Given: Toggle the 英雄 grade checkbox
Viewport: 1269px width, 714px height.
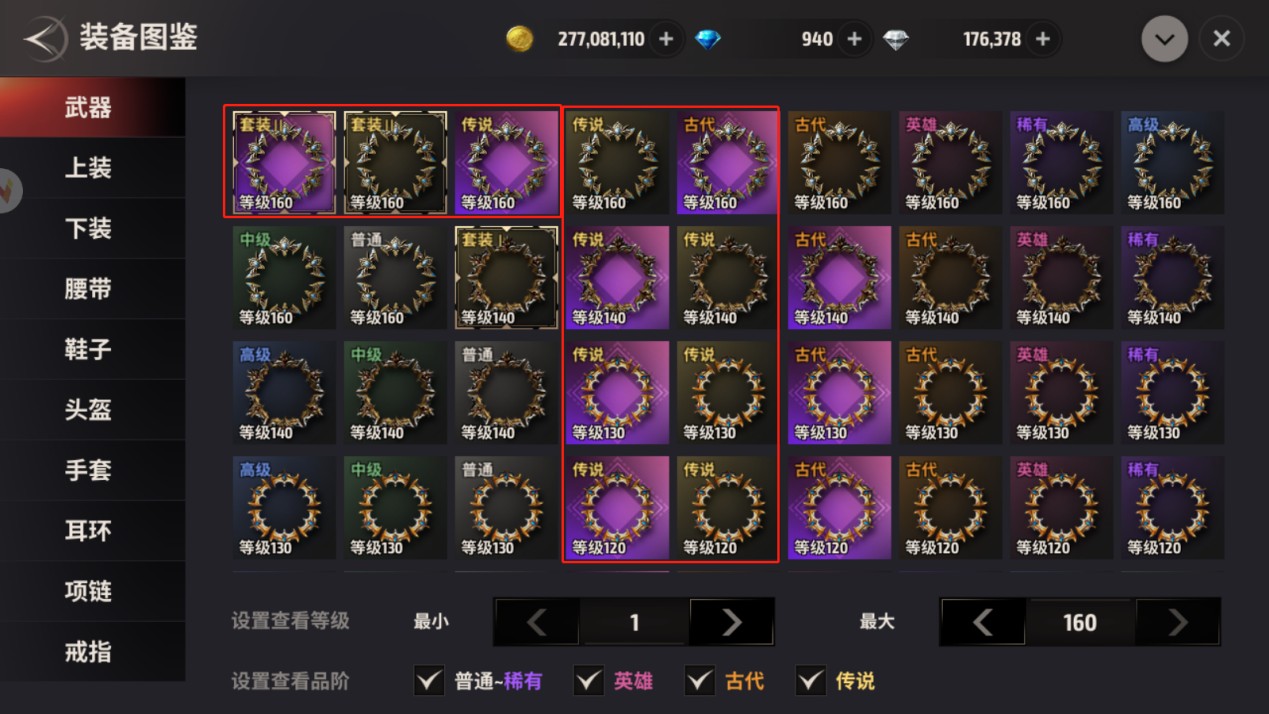Looking at the screenshot, I should [x=589, y=681].
